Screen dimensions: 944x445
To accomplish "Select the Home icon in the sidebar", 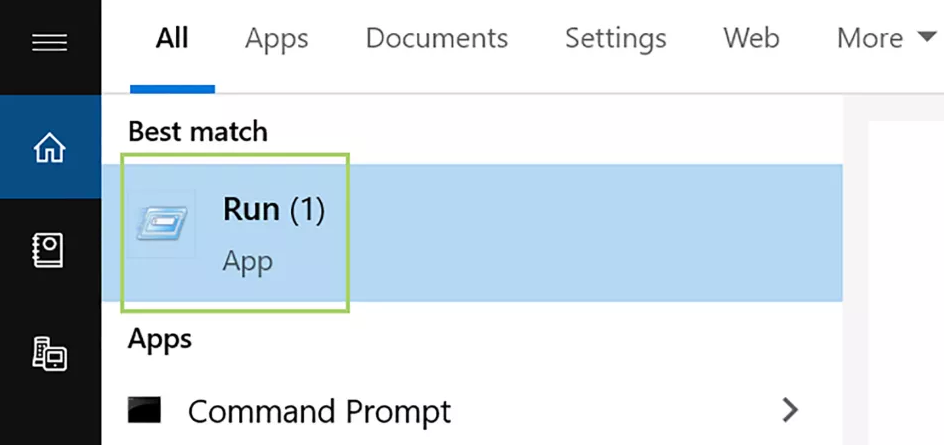I will (49, 147).
